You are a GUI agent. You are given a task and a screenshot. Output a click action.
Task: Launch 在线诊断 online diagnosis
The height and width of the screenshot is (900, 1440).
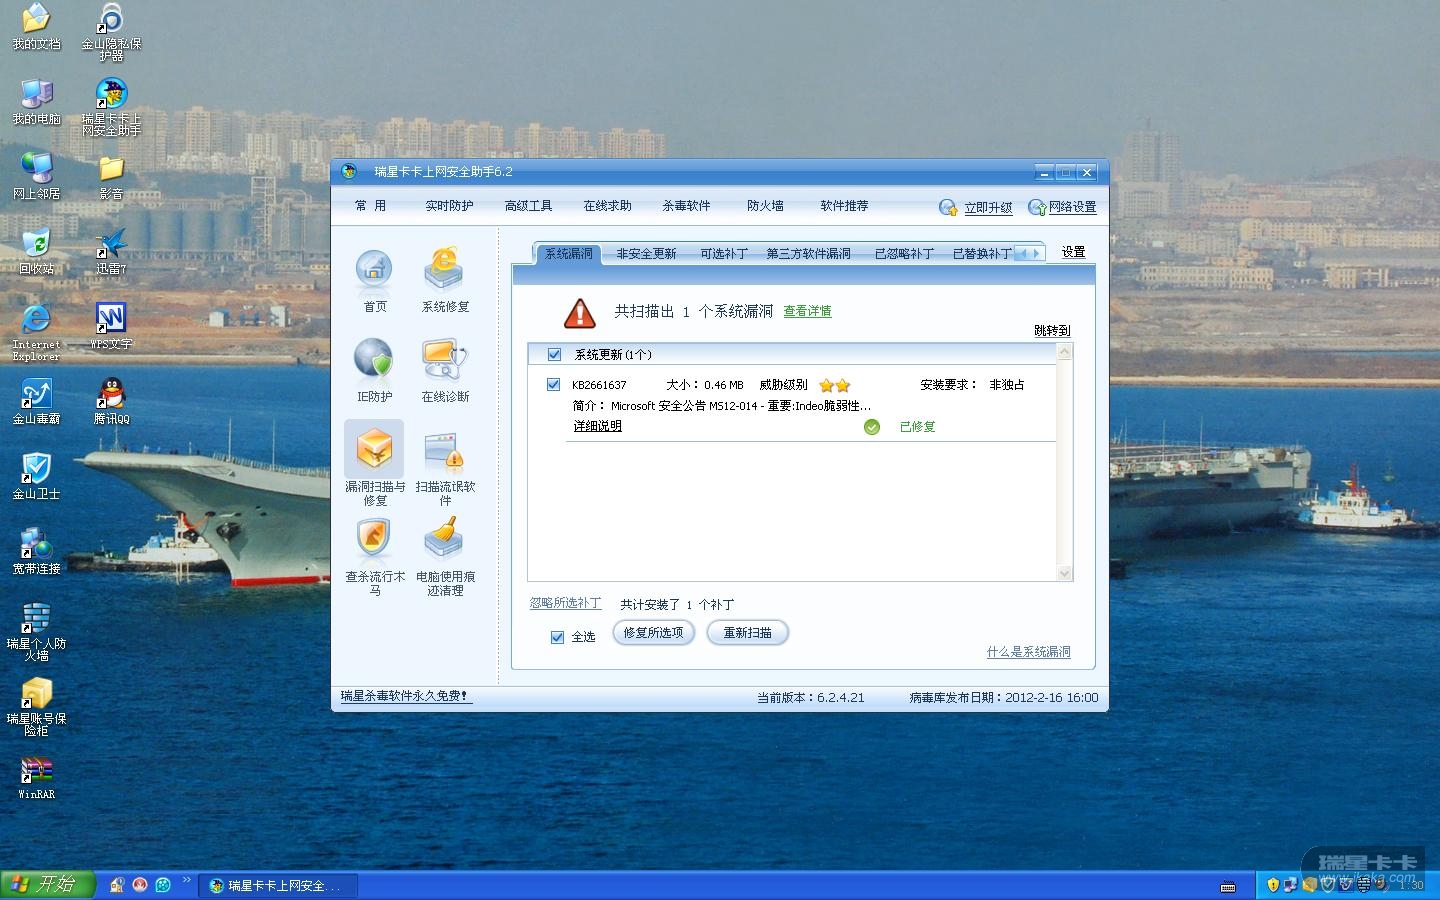pyautogui.click(x=445, y=370)
